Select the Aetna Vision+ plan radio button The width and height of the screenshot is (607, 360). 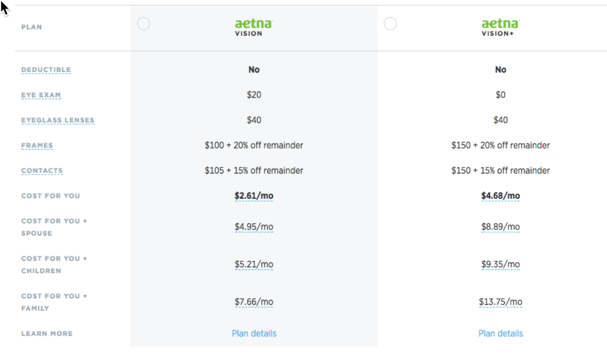390,24
